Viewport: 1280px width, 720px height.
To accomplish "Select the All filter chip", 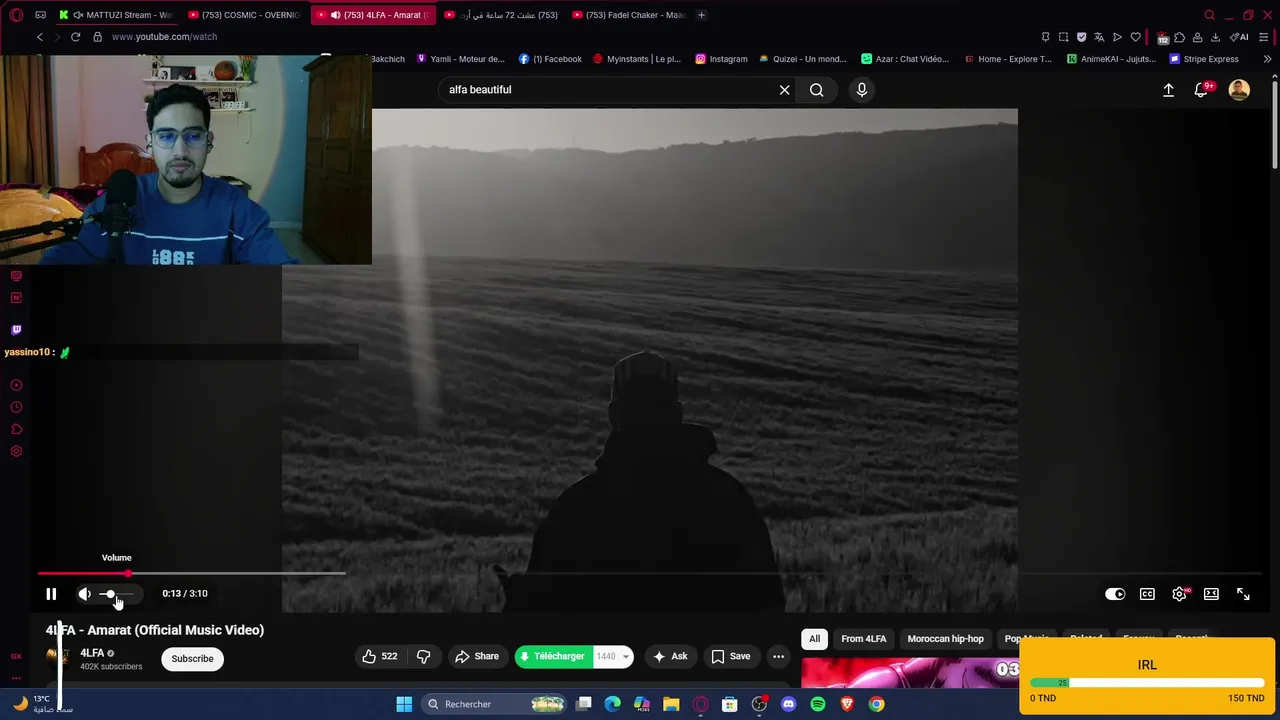I will click(814, 639).
